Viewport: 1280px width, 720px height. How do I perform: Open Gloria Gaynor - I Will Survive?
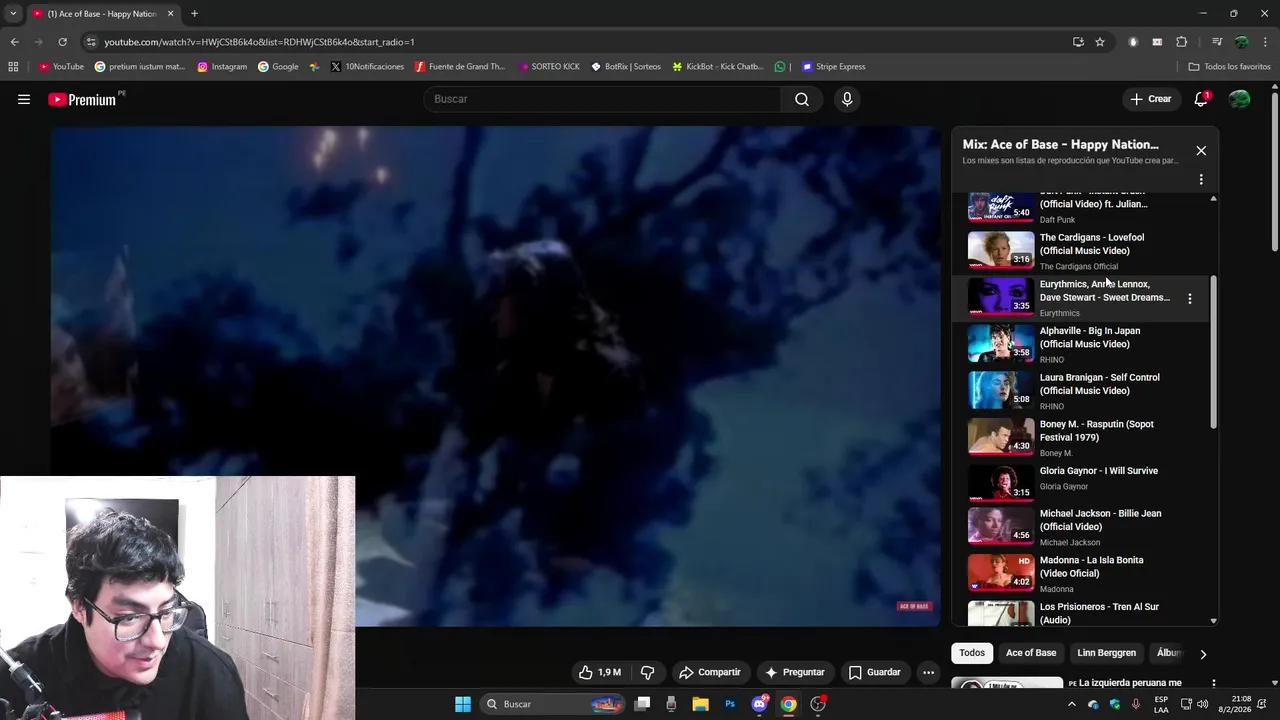[x=1099, y=471]
